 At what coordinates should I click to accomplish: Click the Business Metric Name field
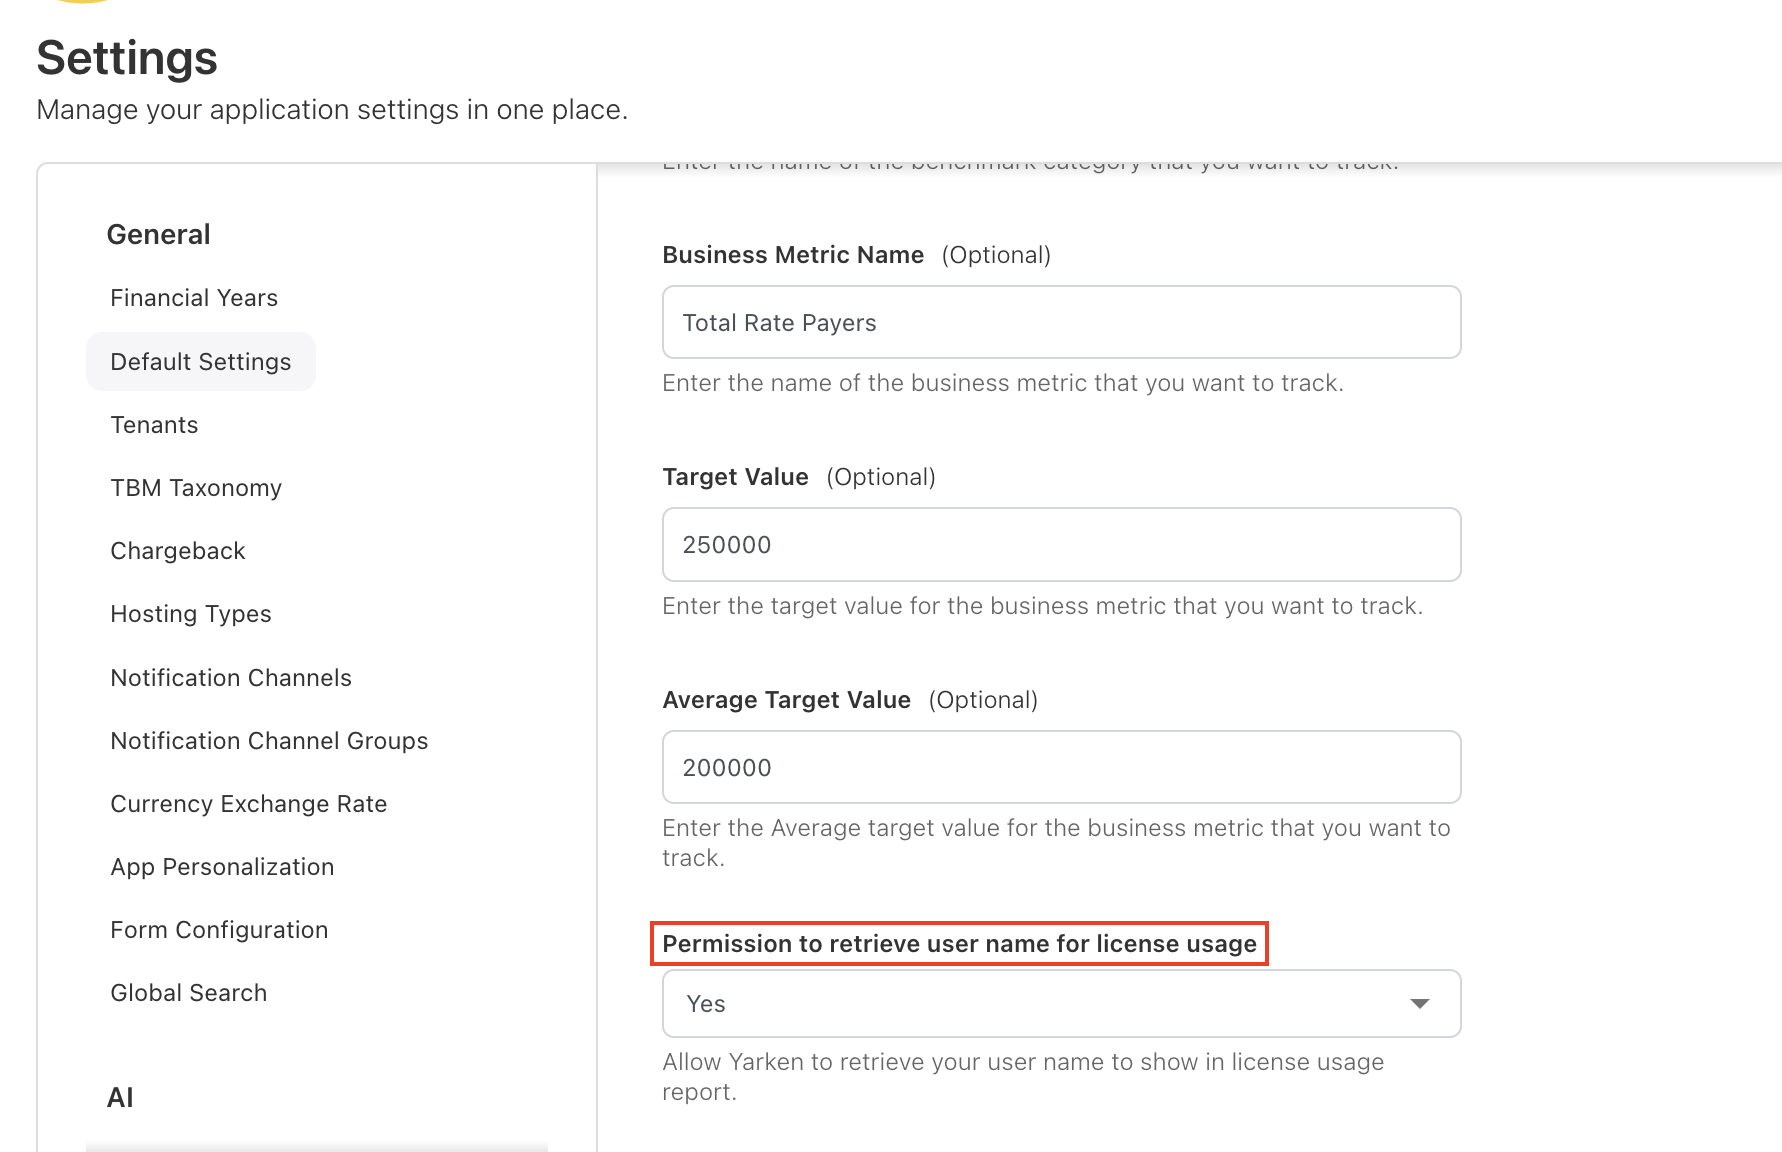(x=1061, y=323)
